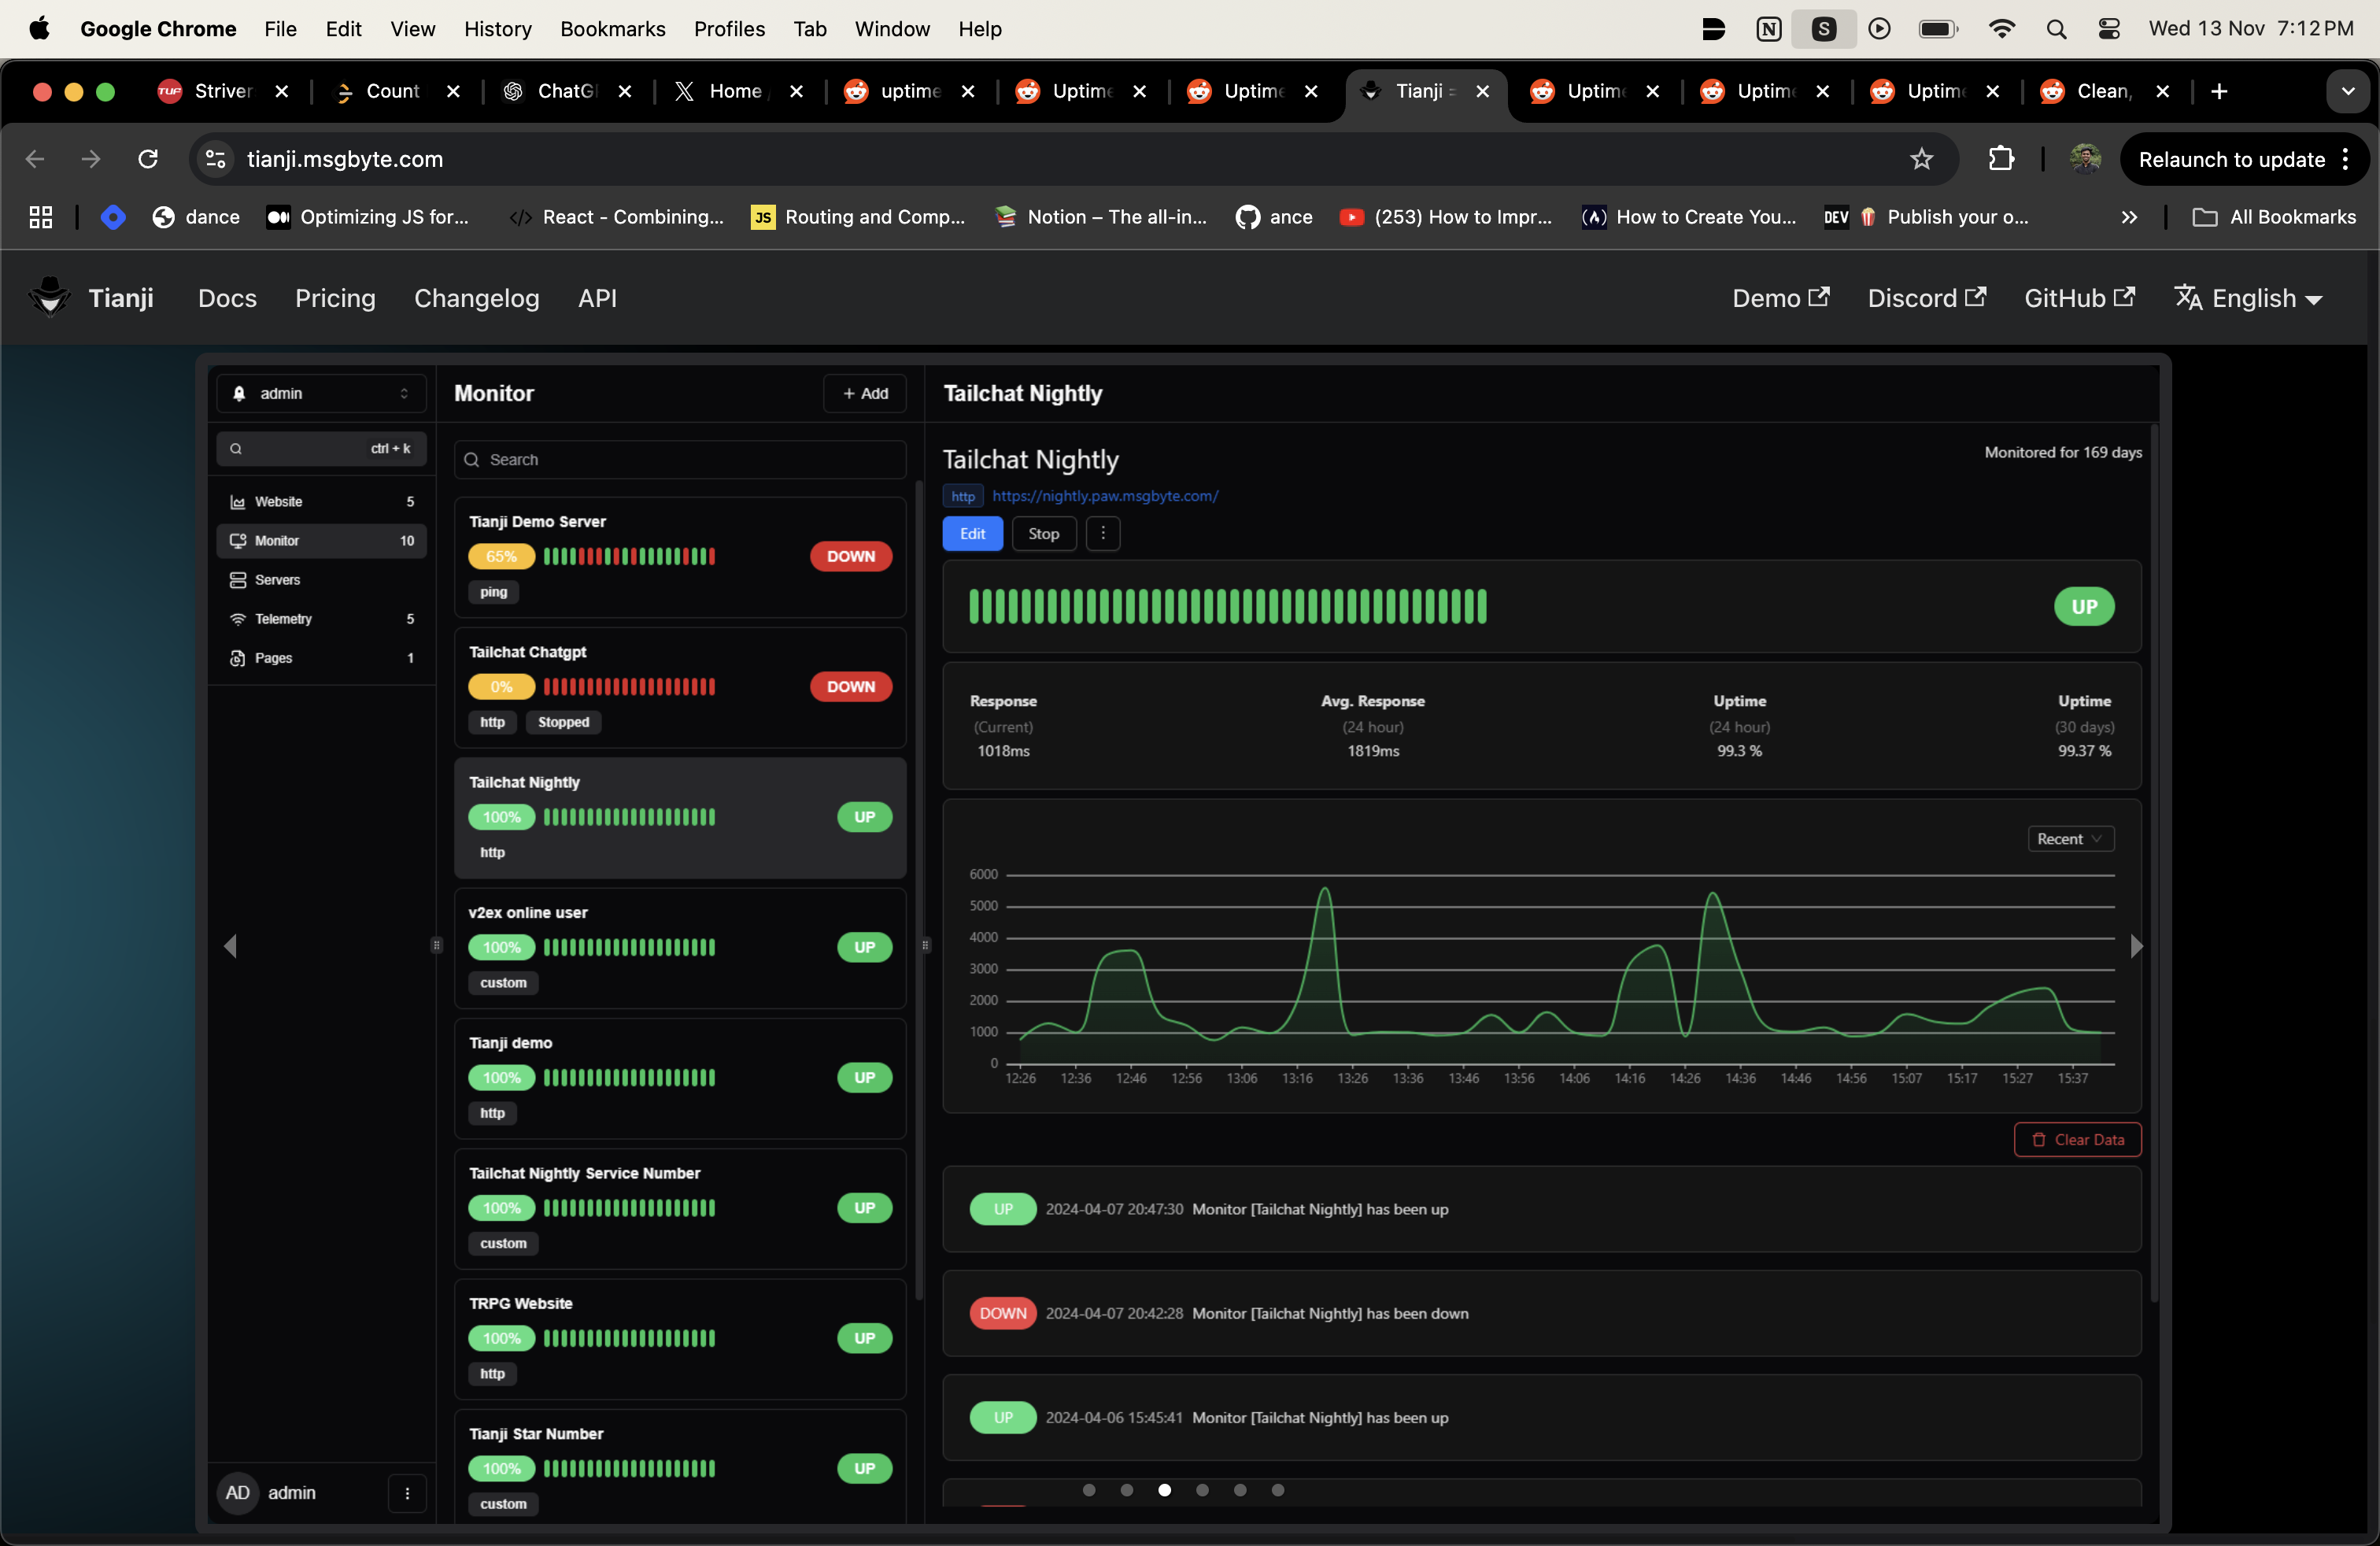The height and width of the screenshot is (1546, 2380).
Task: Open the macOS Control Center icon
Action: tap(2109, 29)
